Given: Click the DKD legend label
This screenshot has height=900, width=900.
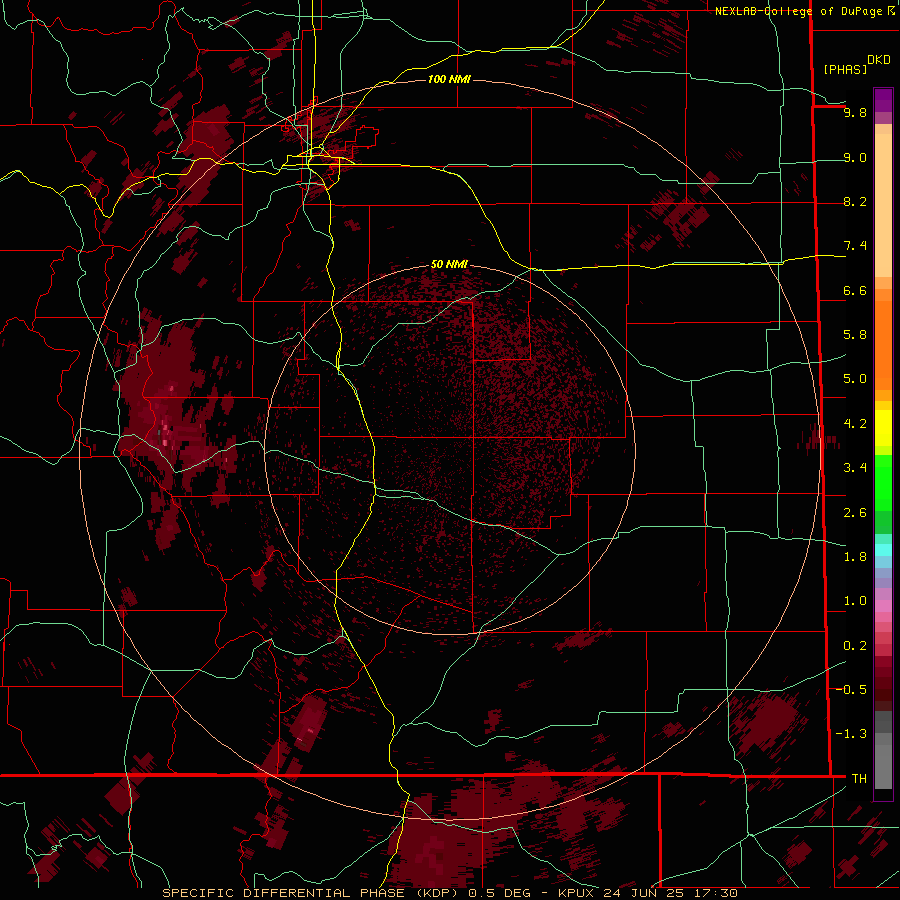Looking at the screenshot, I should click(879, 60).
